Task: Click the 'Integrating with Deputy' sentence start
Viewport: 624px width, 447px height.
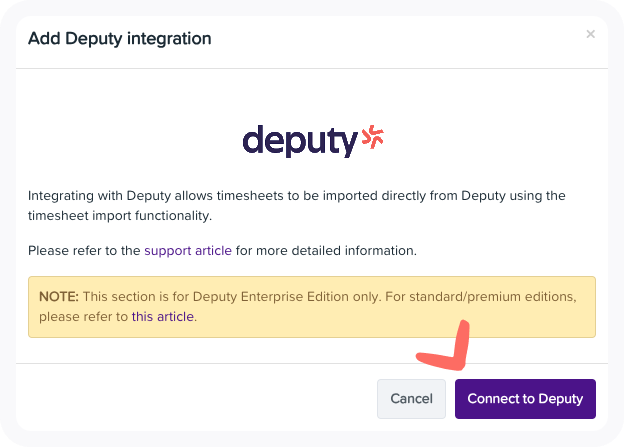Action: pos(99,196)
